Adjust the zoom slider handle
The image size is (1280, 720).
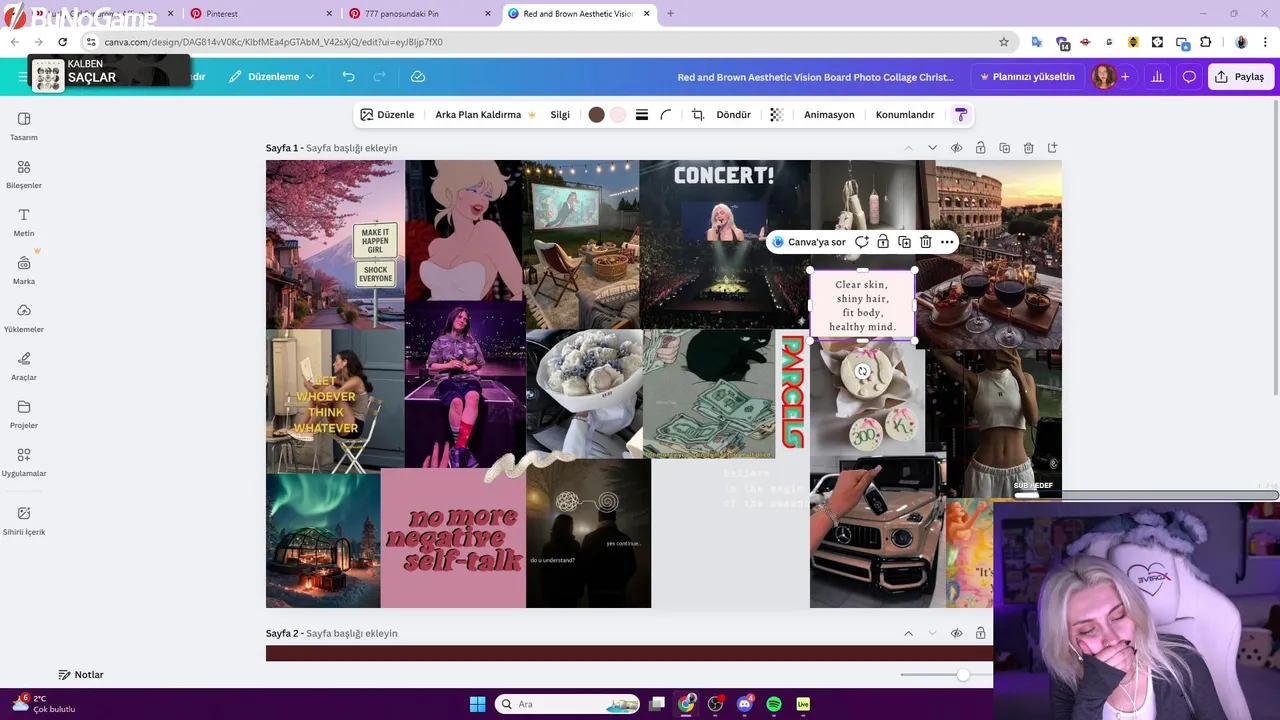963,675
